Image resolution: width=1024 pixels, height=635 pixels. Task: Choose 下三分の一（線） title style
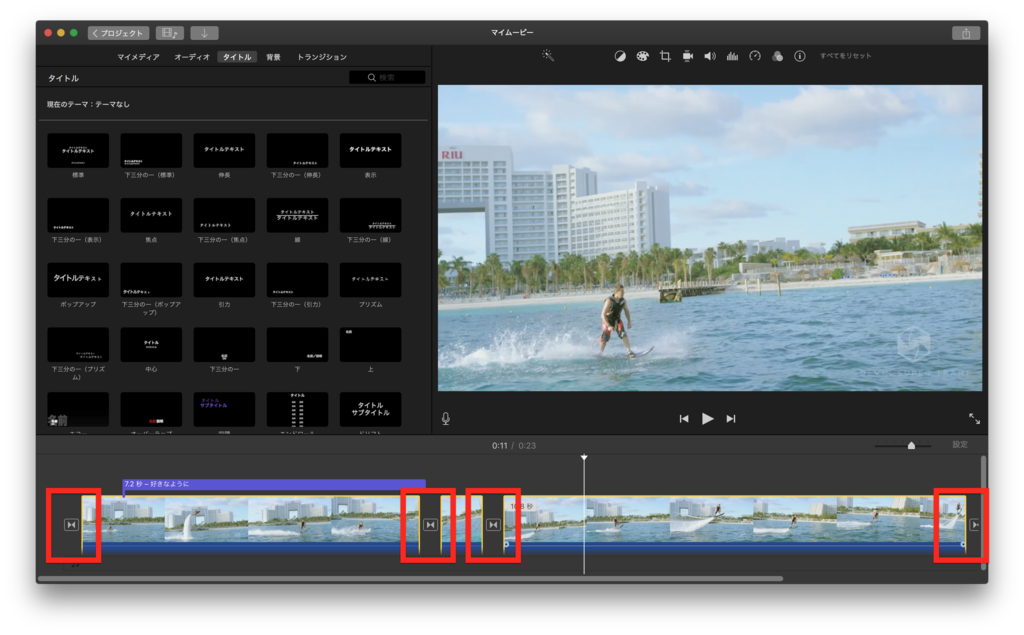pyautogui.click(x=370, y=216)
